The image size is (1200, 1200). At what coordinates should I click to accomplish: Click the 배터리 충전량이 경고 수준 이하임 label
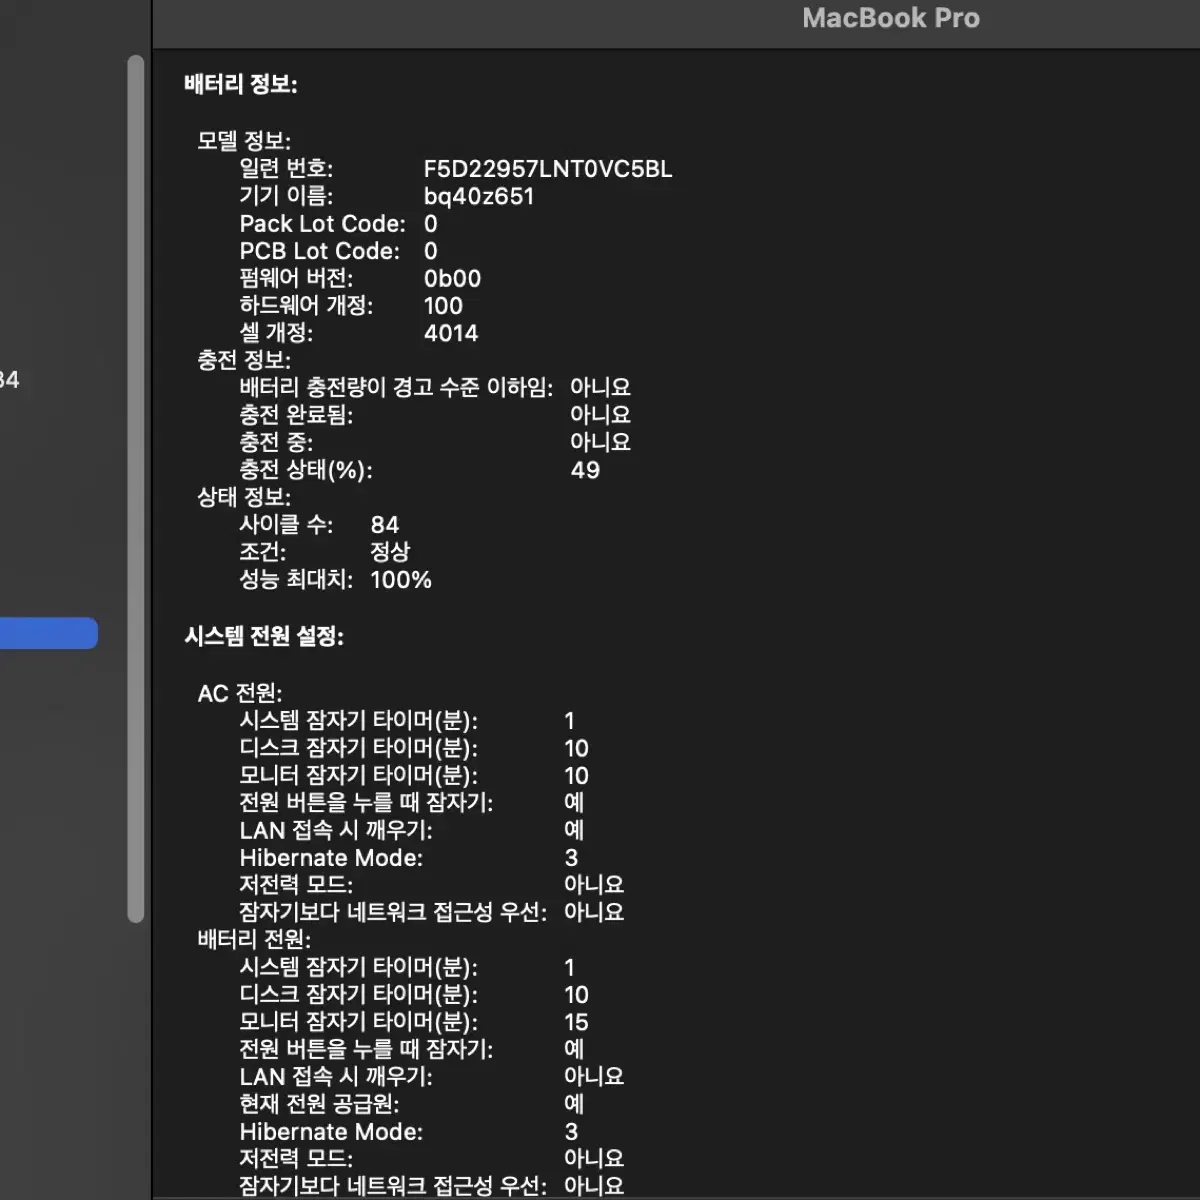[x=396, y=387]
